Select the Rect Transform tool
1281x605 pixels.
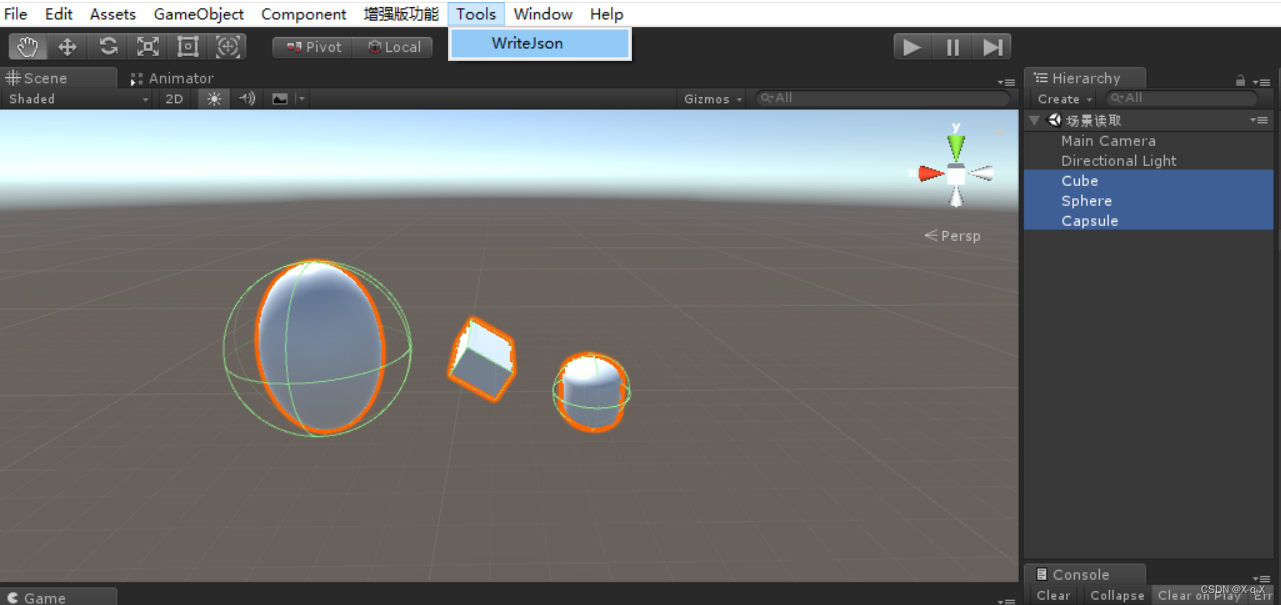click(x=187, y=46)
